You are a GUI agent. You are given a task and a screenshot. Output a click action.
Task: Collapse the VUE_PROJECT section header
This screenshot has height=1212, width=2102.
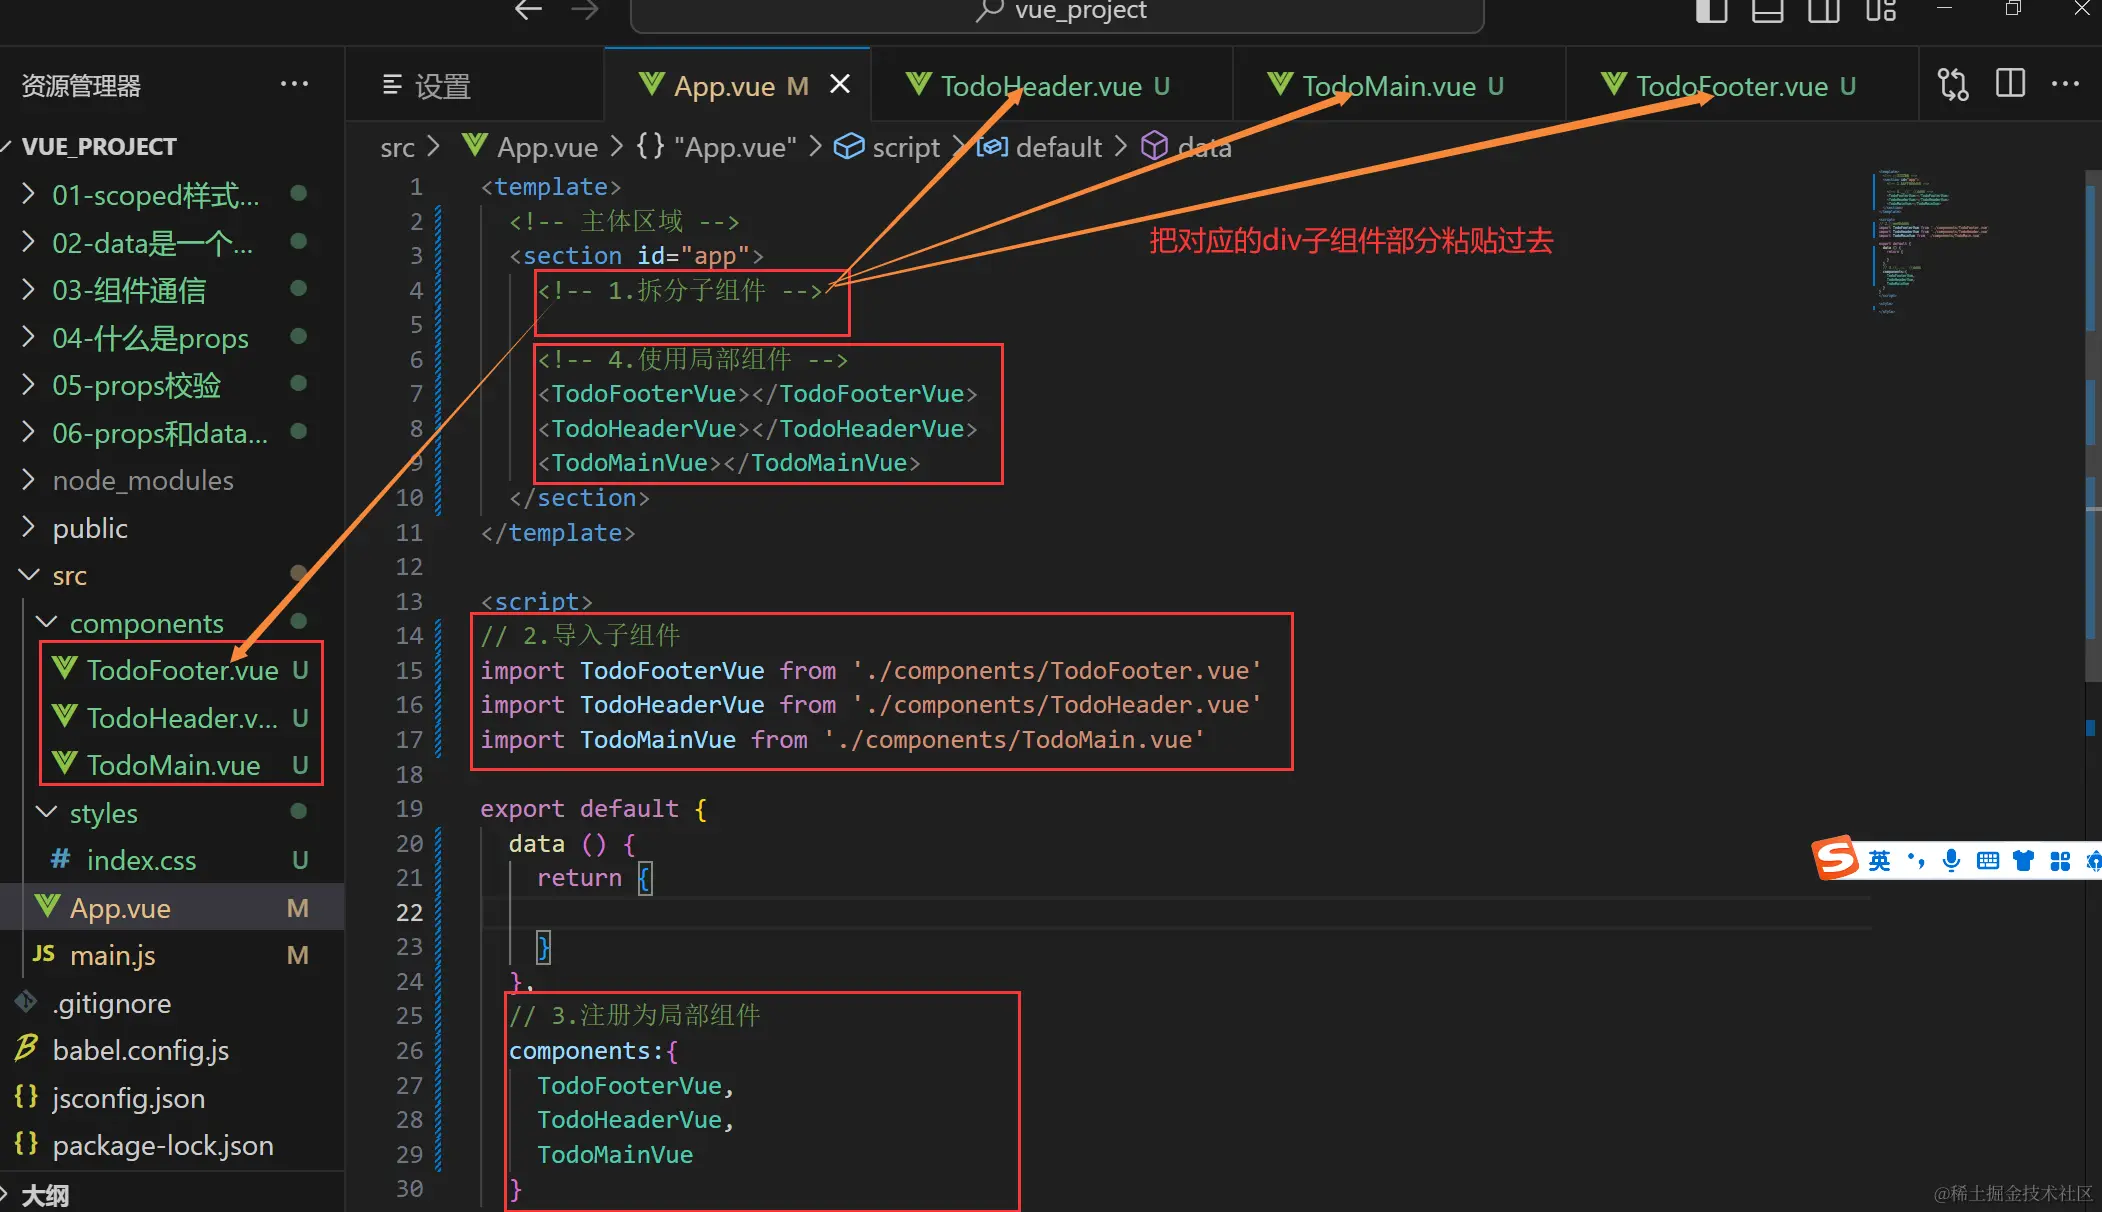coord(172,146)
